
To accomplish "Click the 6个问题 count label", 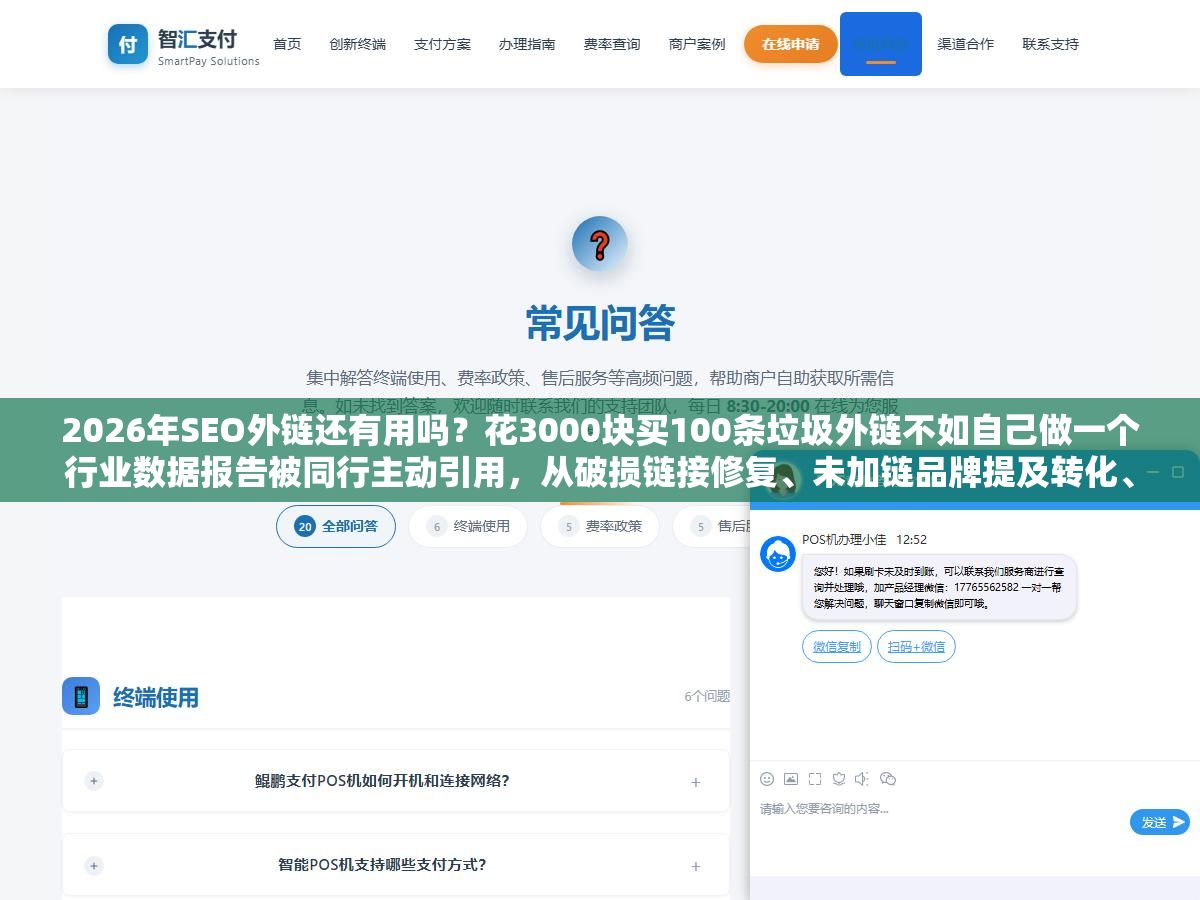I will pos(707,696).
